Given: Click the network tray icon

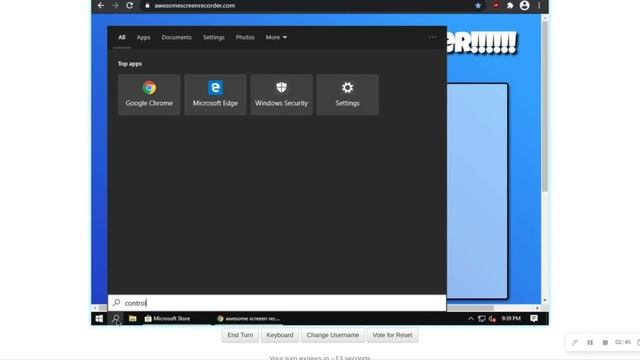Looking at the screenshot, I should pos(482,318).
